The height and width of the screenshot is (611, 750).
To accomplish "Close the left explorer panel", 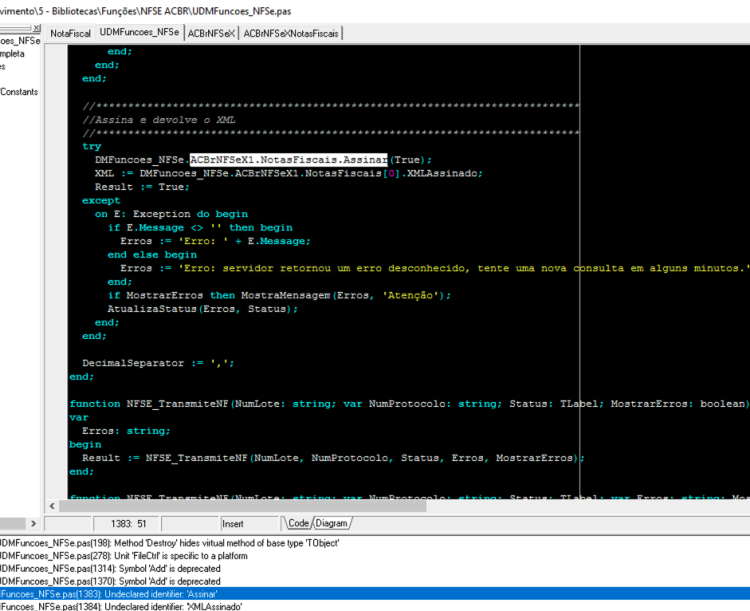I will coord(37,28).
